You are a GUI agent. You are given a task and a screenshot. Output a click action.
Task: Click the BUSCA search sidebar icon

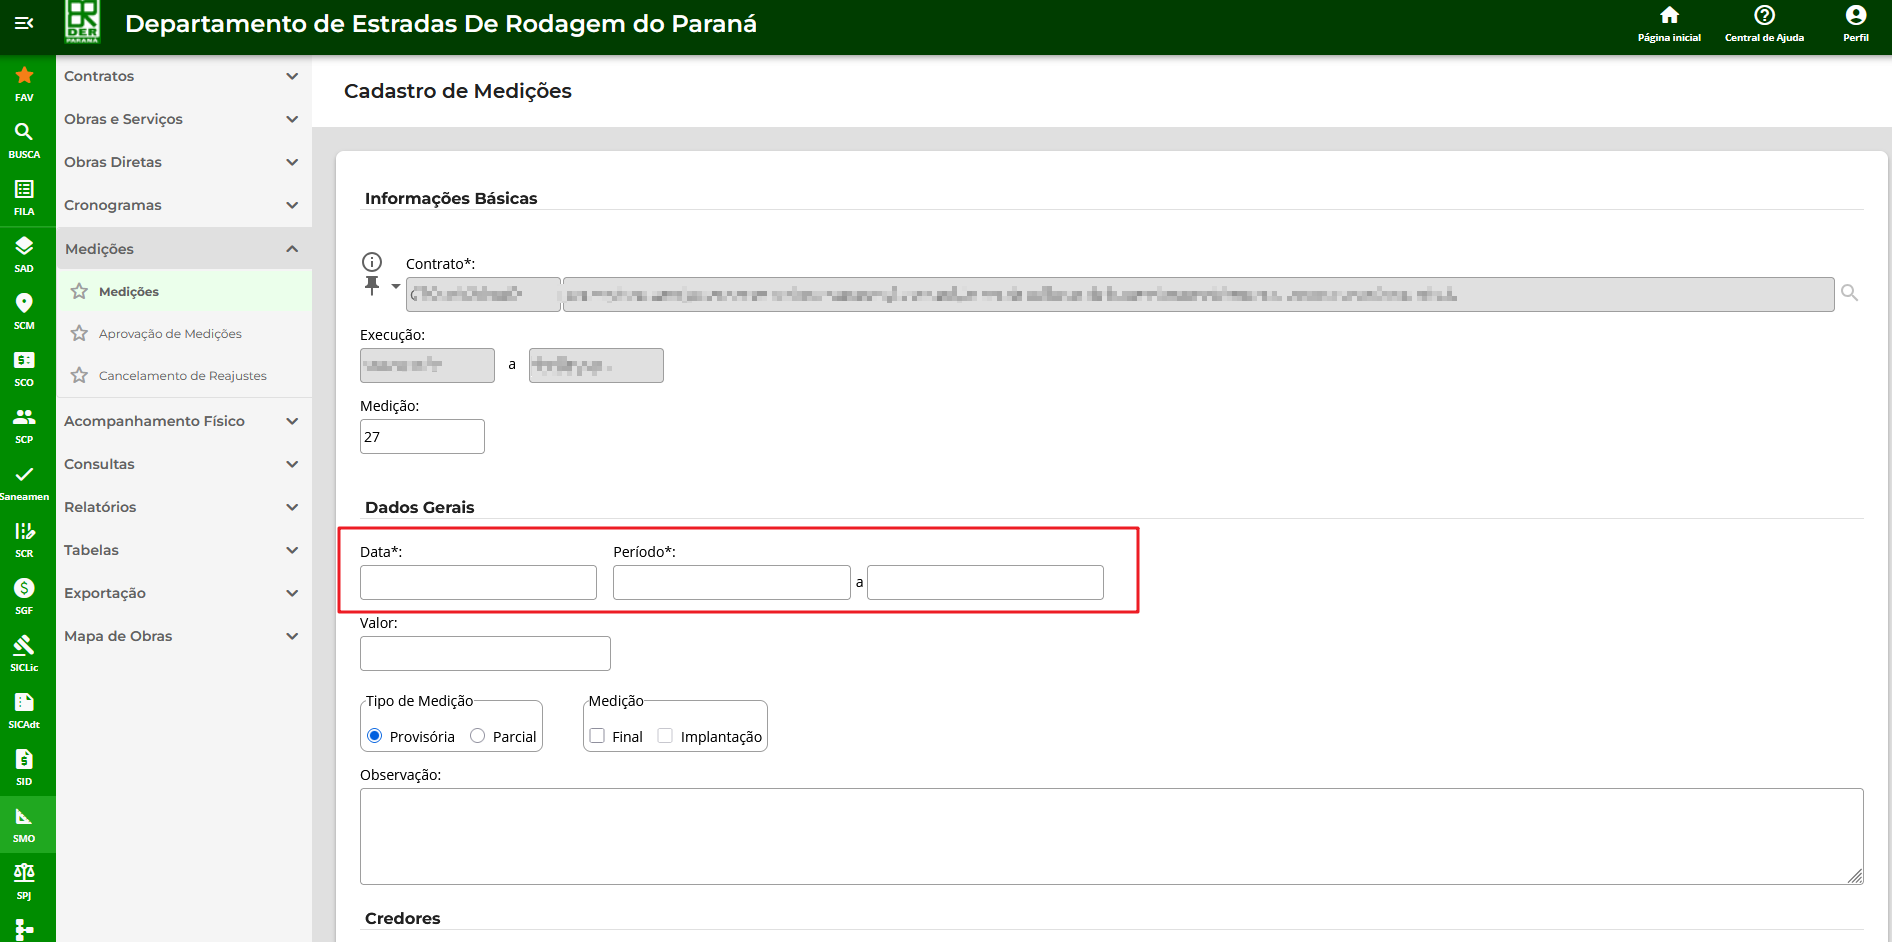pos(24,139)
